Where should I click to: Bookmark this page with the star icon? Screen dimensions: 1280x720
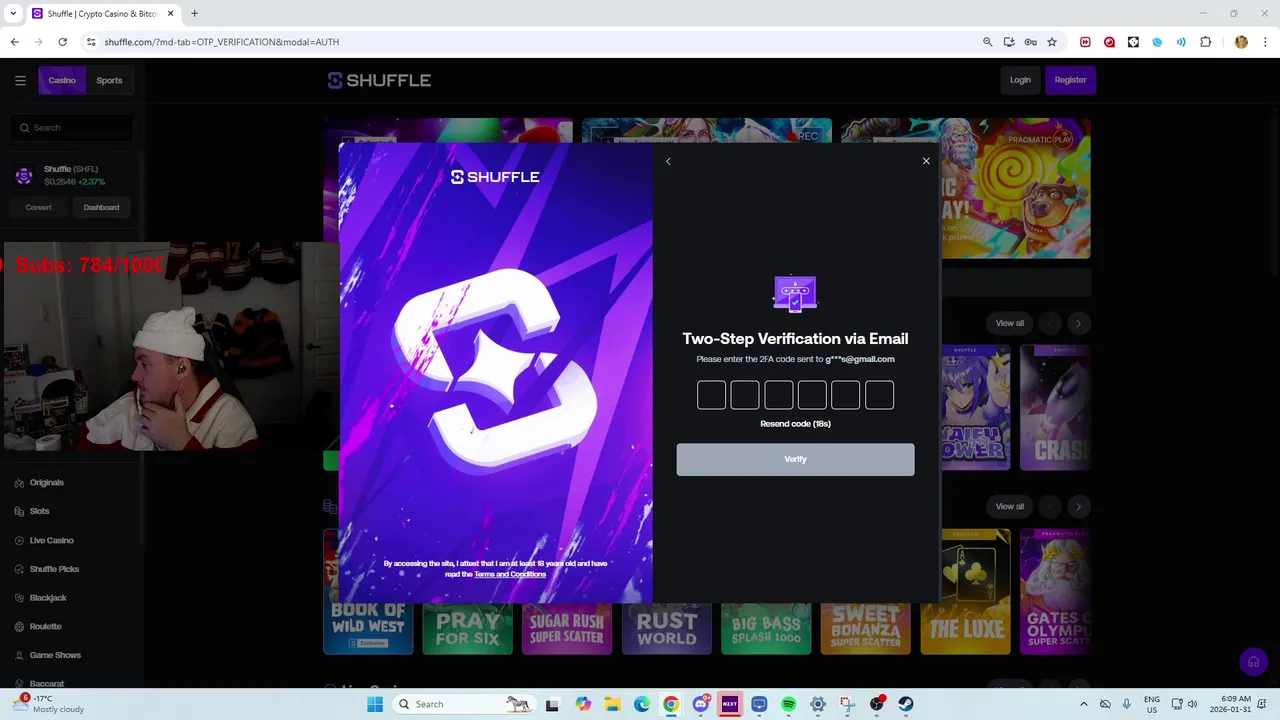point(1052,42)
